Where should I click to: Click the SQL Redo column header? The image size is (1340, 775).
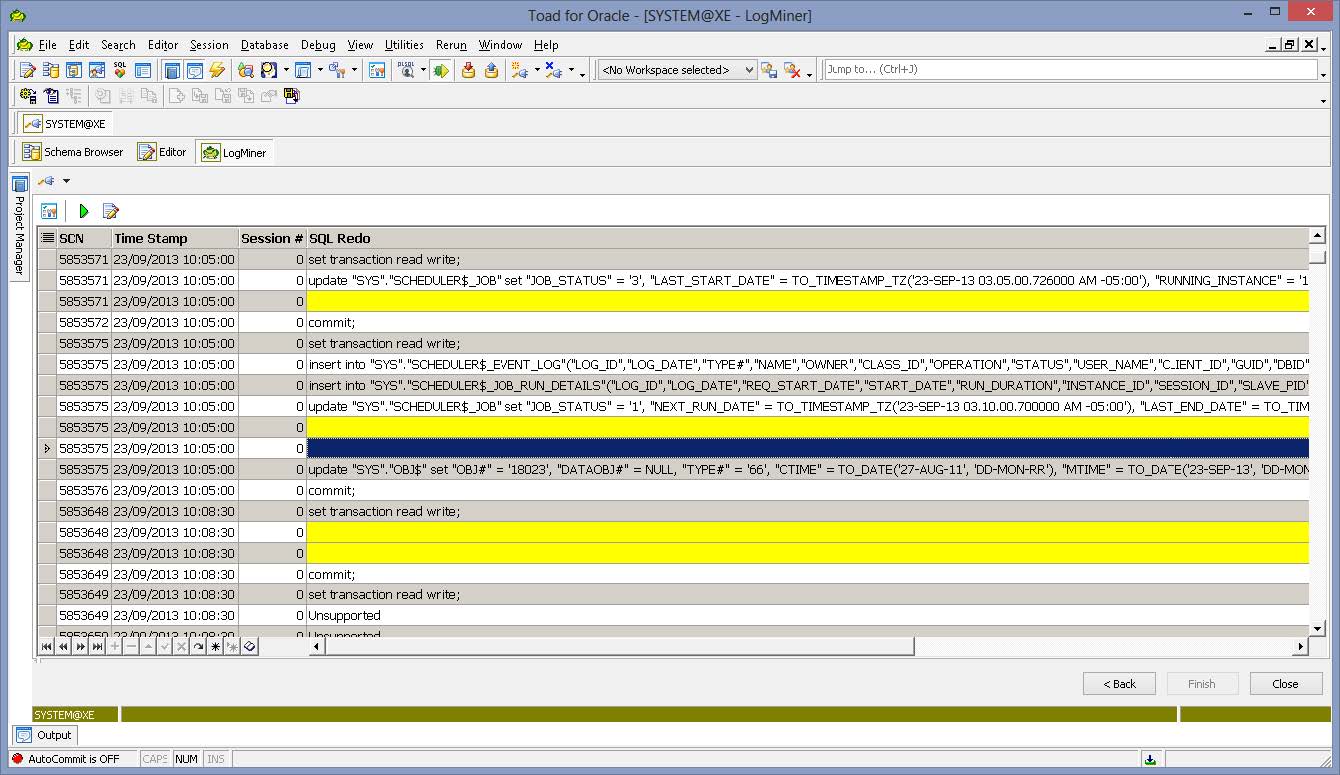coord(806,238)
